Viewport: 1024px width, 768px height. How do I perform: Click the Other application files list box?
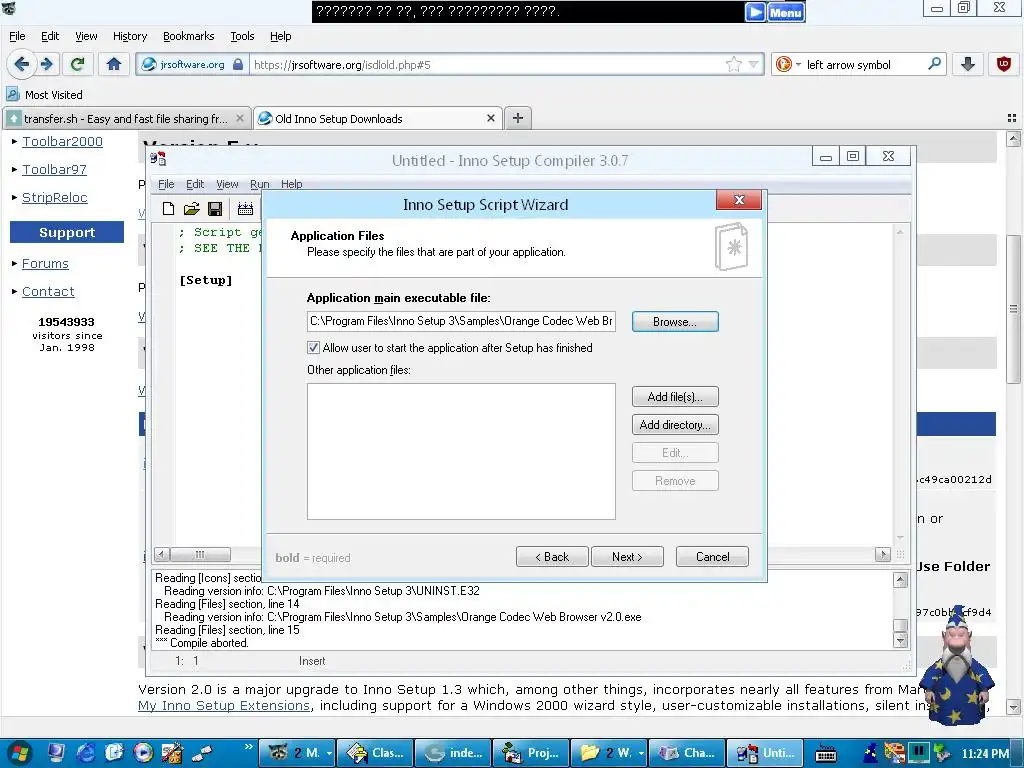[461, 451]
